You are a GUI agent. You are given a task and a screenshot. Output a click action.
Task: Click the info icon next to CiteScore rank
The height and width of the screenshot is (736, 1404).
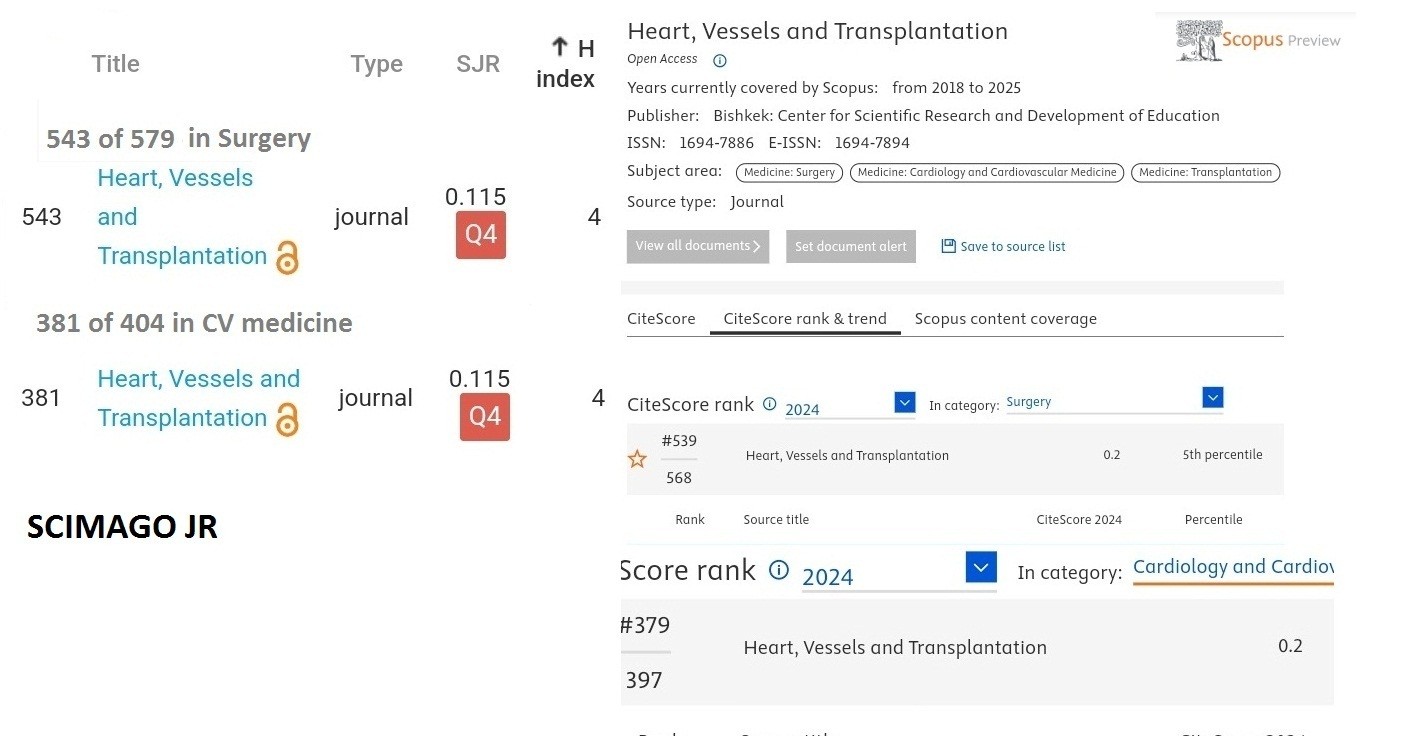click(769, 404)
